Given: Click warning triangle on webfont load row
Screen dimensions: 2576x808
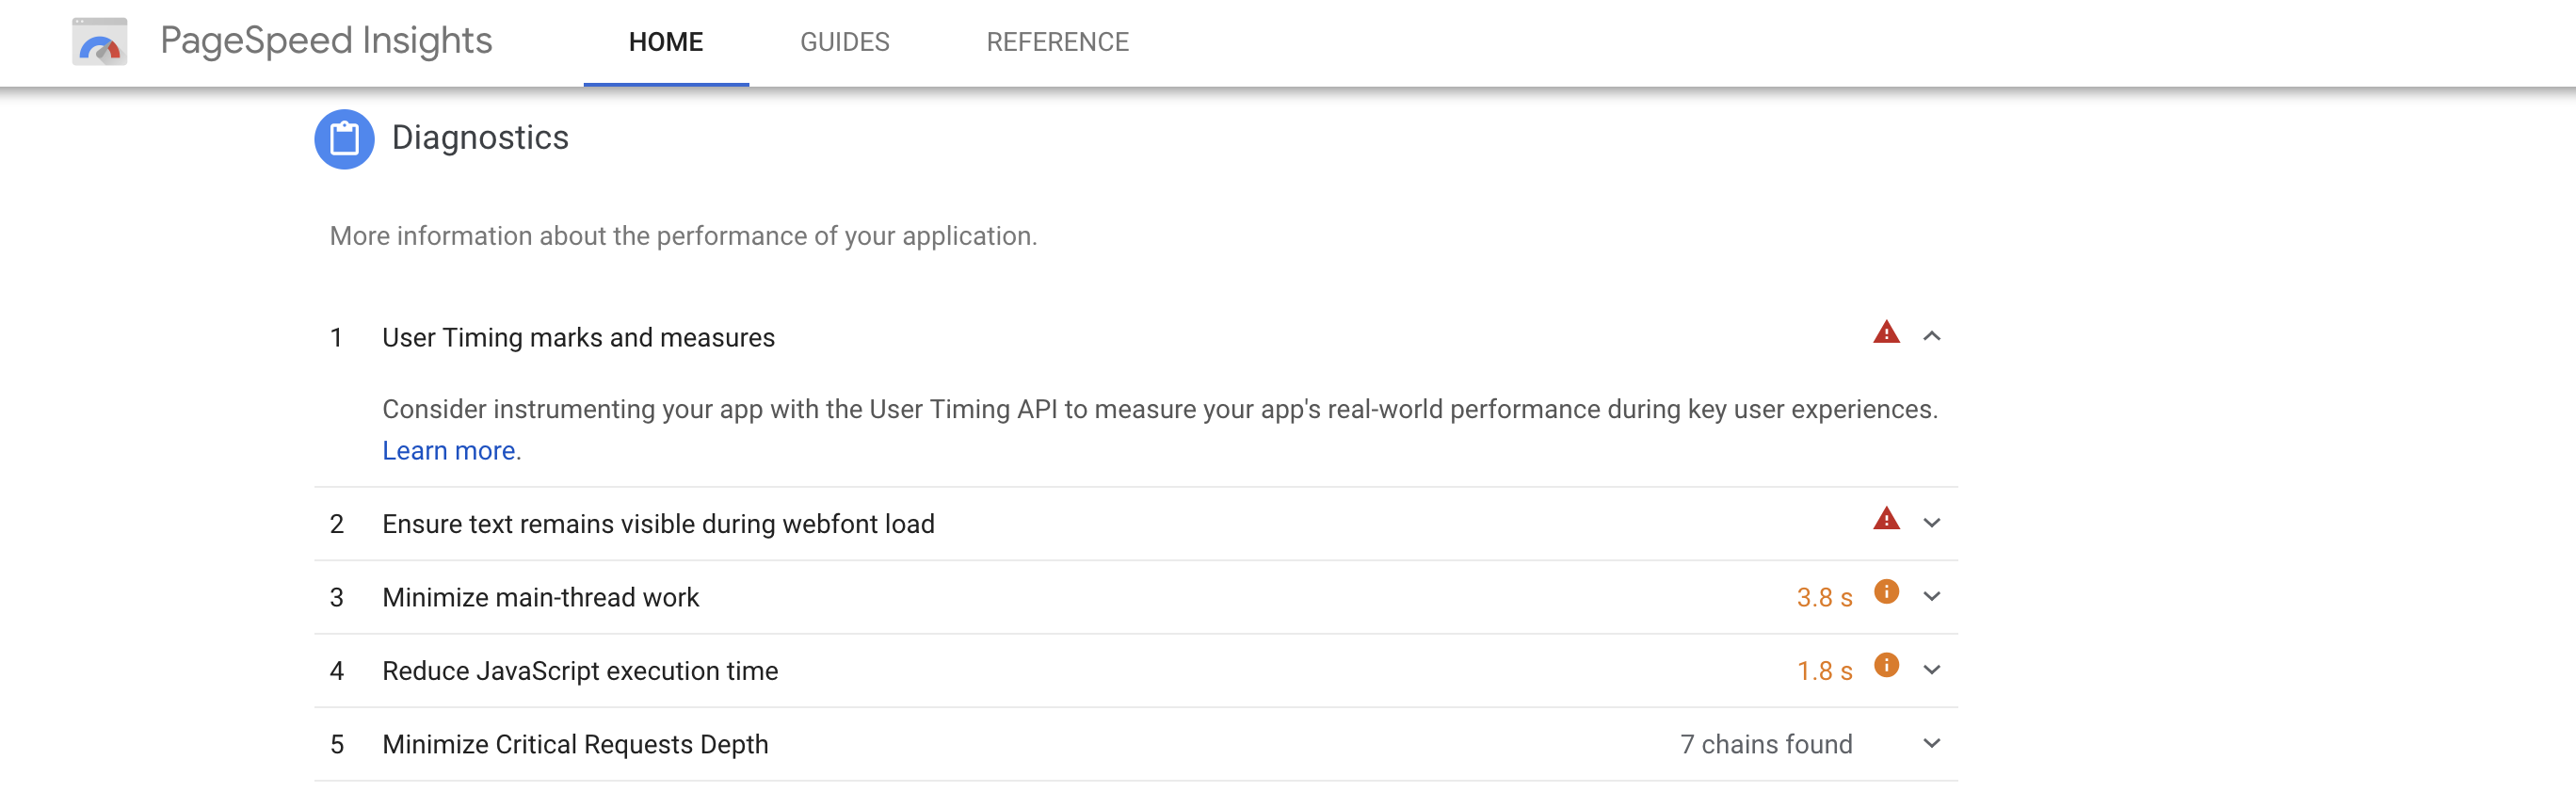Looking at the screenshot, I should click(1886, 519).
